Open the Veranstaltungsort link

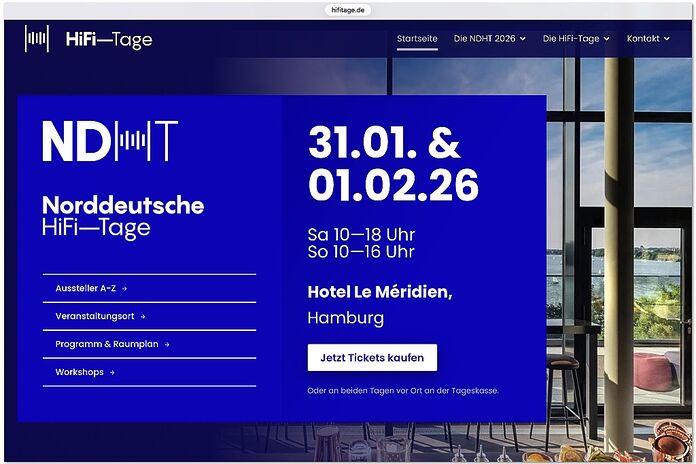pyautogui.click(x=95, y=316)
